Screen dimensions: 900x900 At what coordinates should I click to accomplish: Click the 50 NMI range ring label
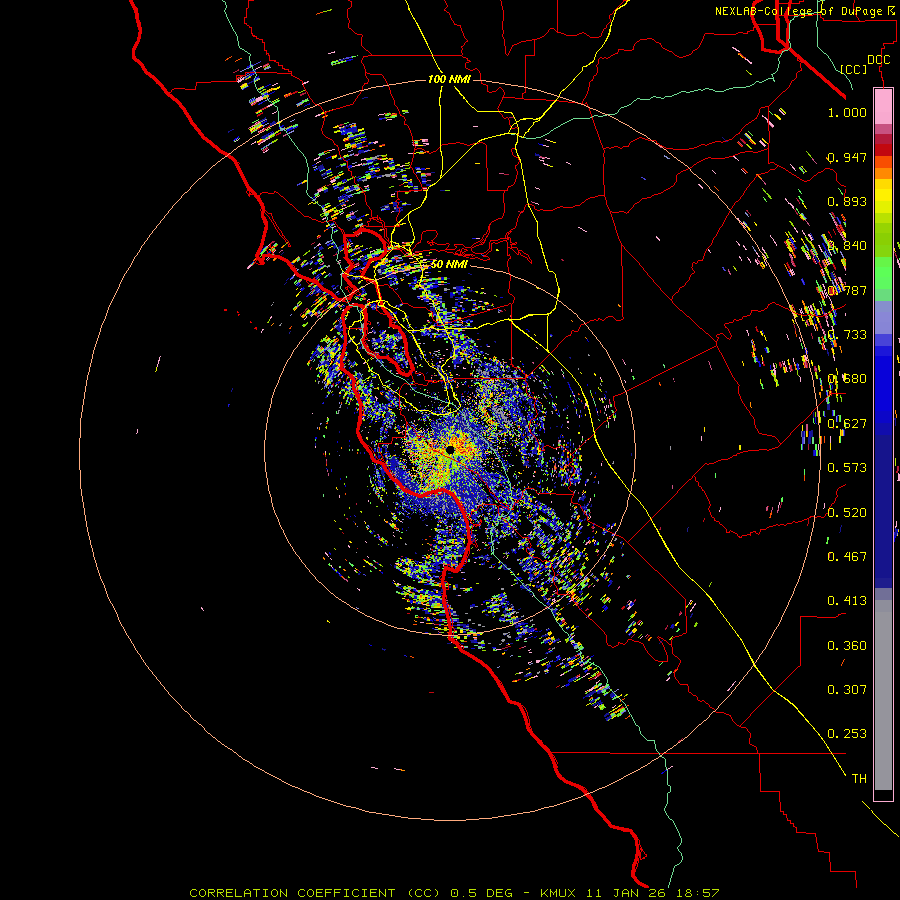(x=449, y=264)
